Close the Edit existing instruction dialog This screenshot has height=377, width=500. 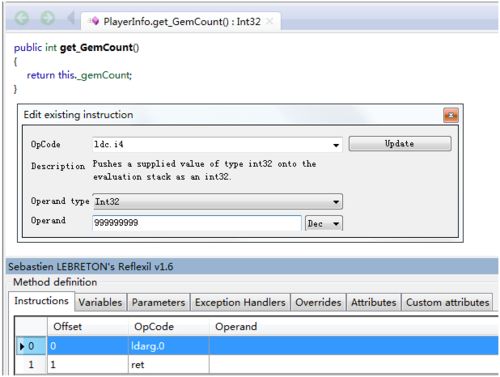[x=451, y=115]
